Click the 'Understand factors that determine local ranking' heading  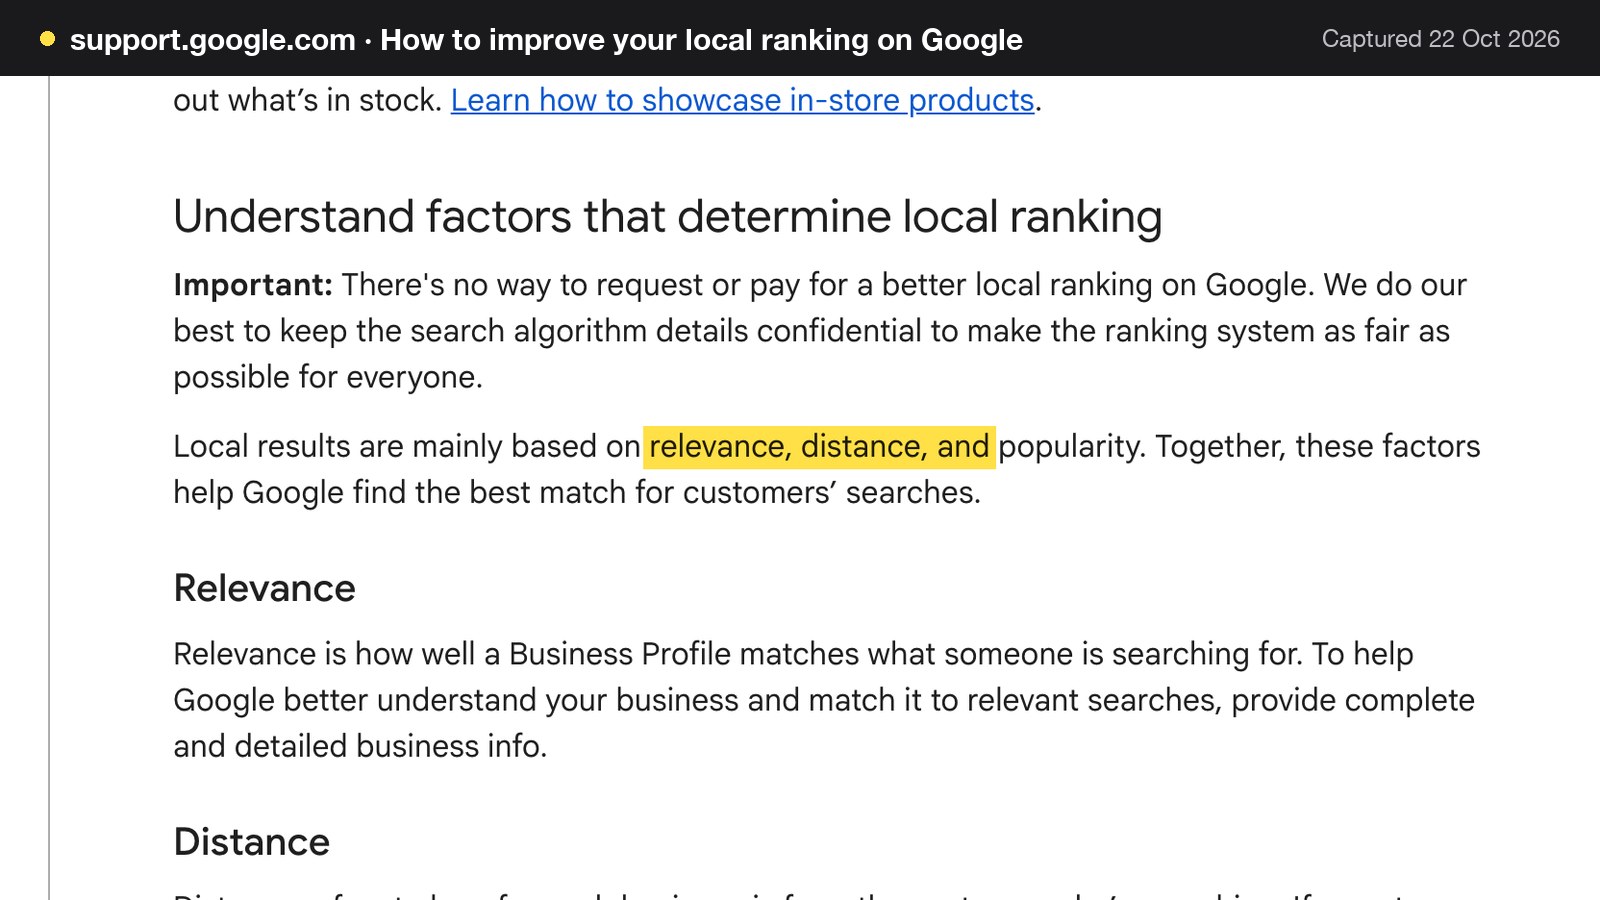click(668, 217)
